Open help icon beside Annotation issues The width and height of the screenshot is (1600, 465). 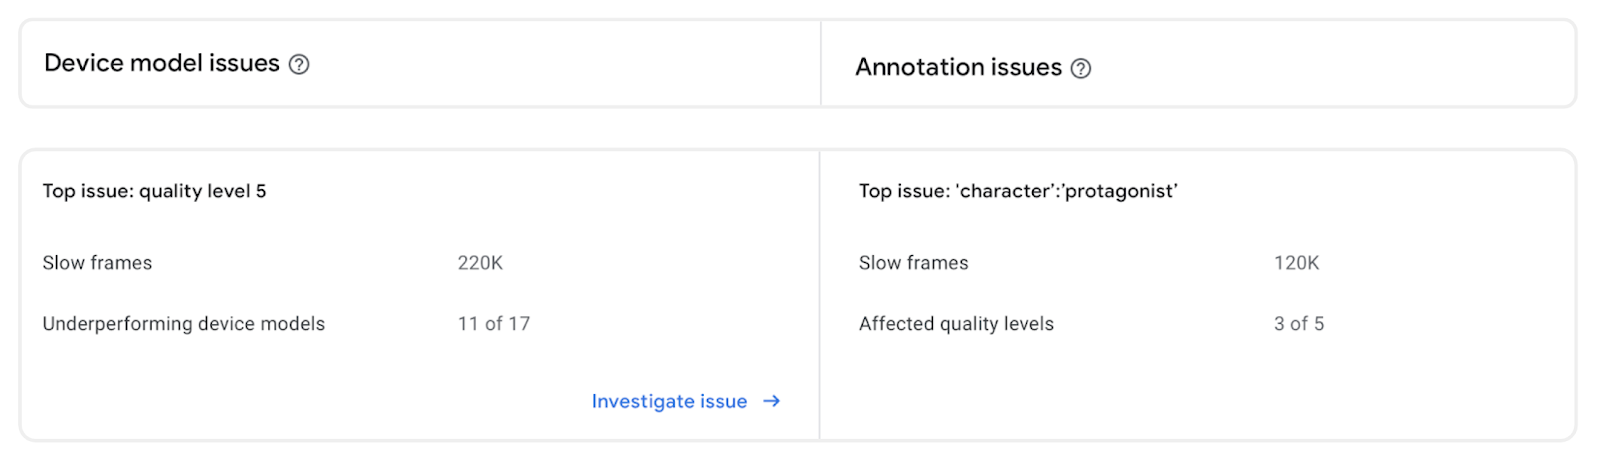(1081, 68)
